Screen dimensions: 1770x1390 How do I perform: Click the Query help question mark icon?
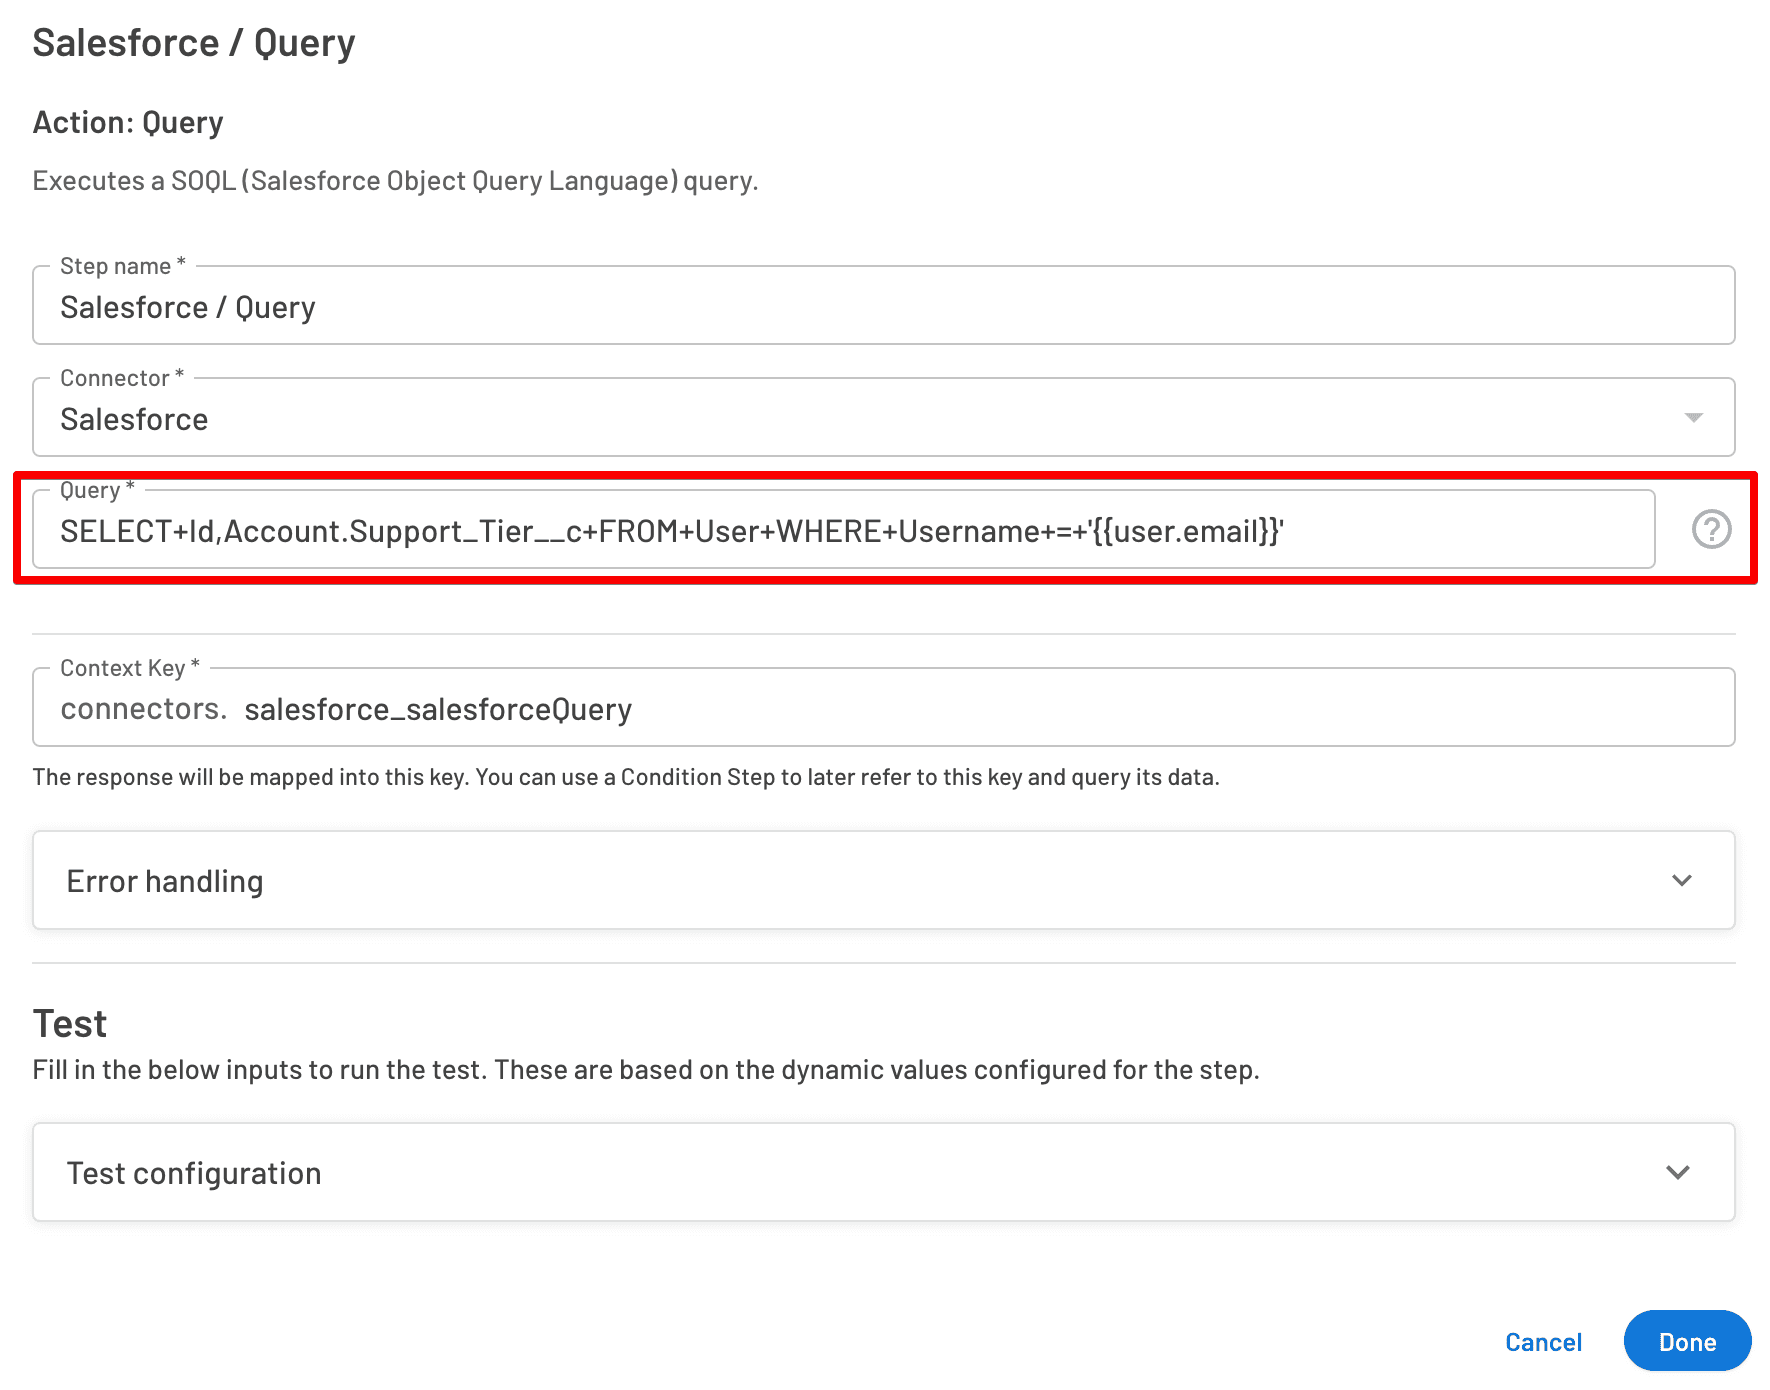(1711, 529)
